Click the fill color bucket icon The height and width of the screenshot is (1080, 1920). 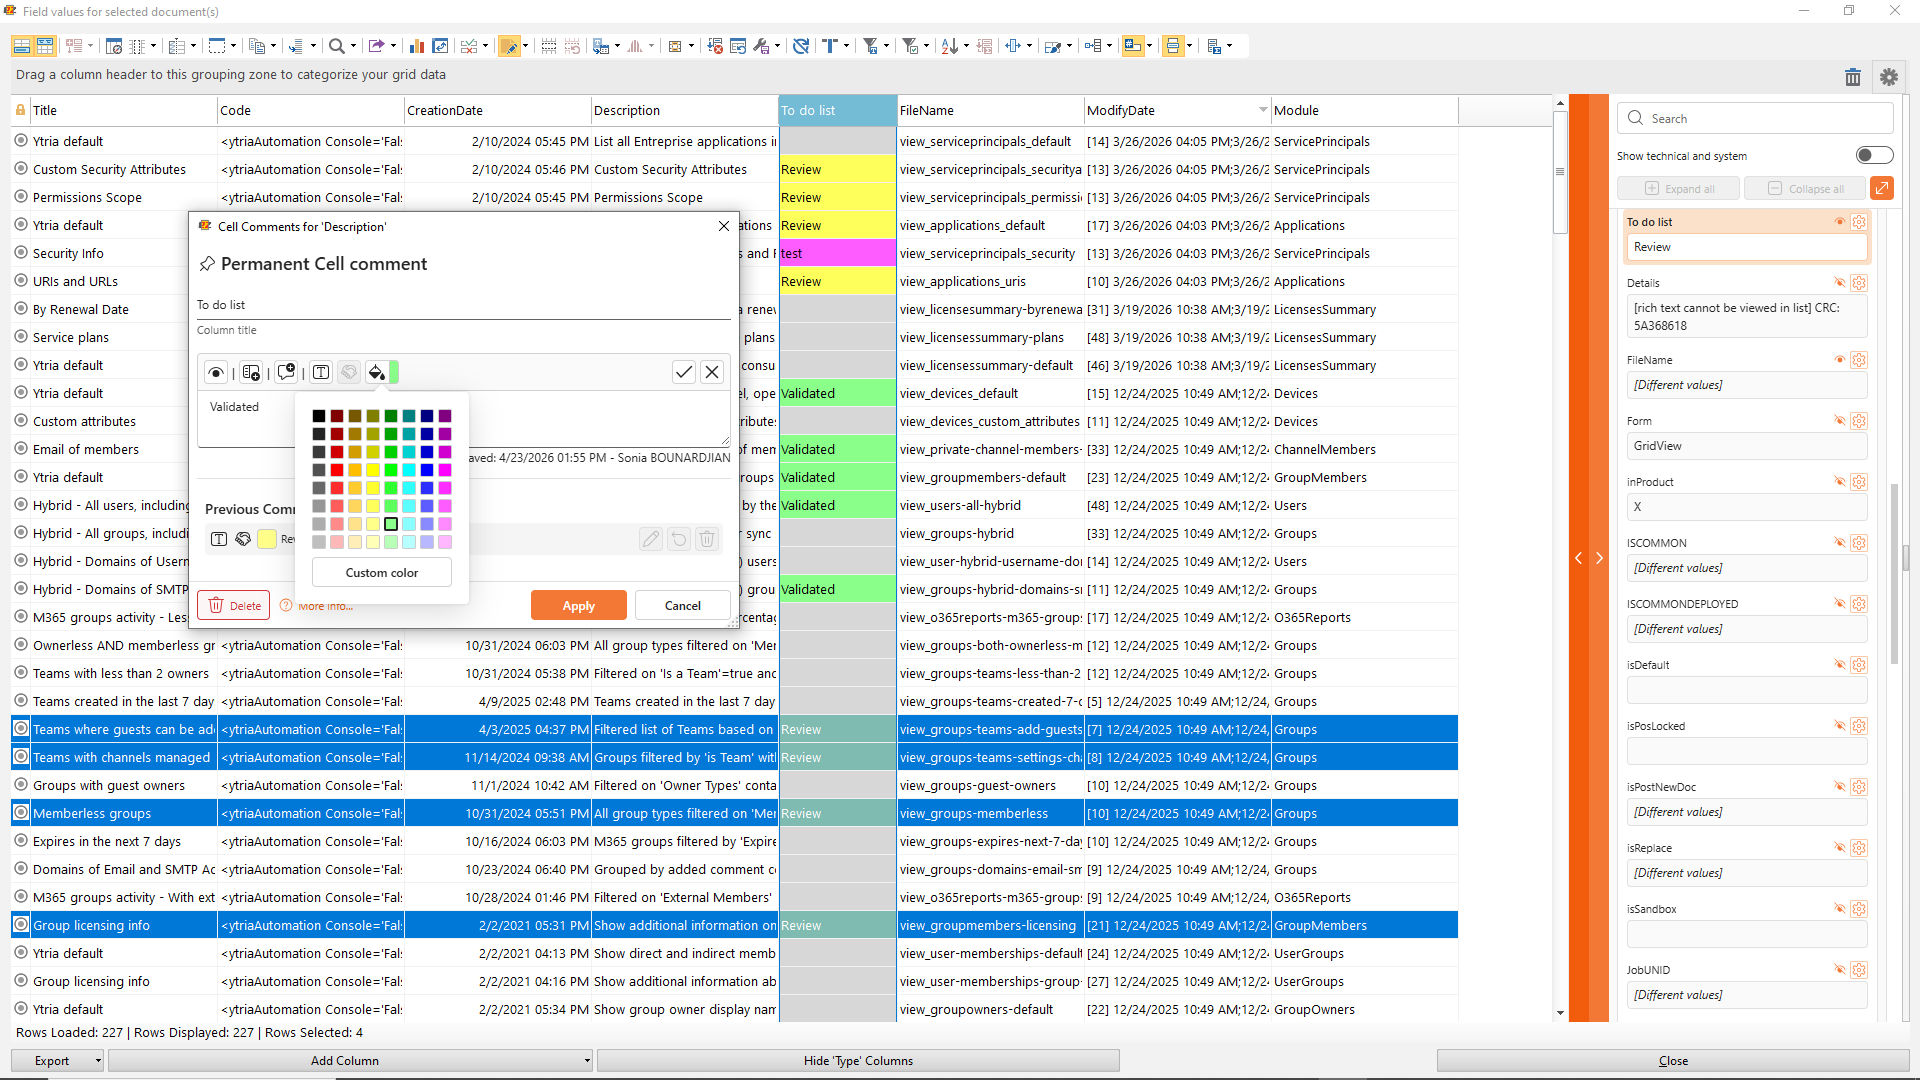[x=376, y=372]
